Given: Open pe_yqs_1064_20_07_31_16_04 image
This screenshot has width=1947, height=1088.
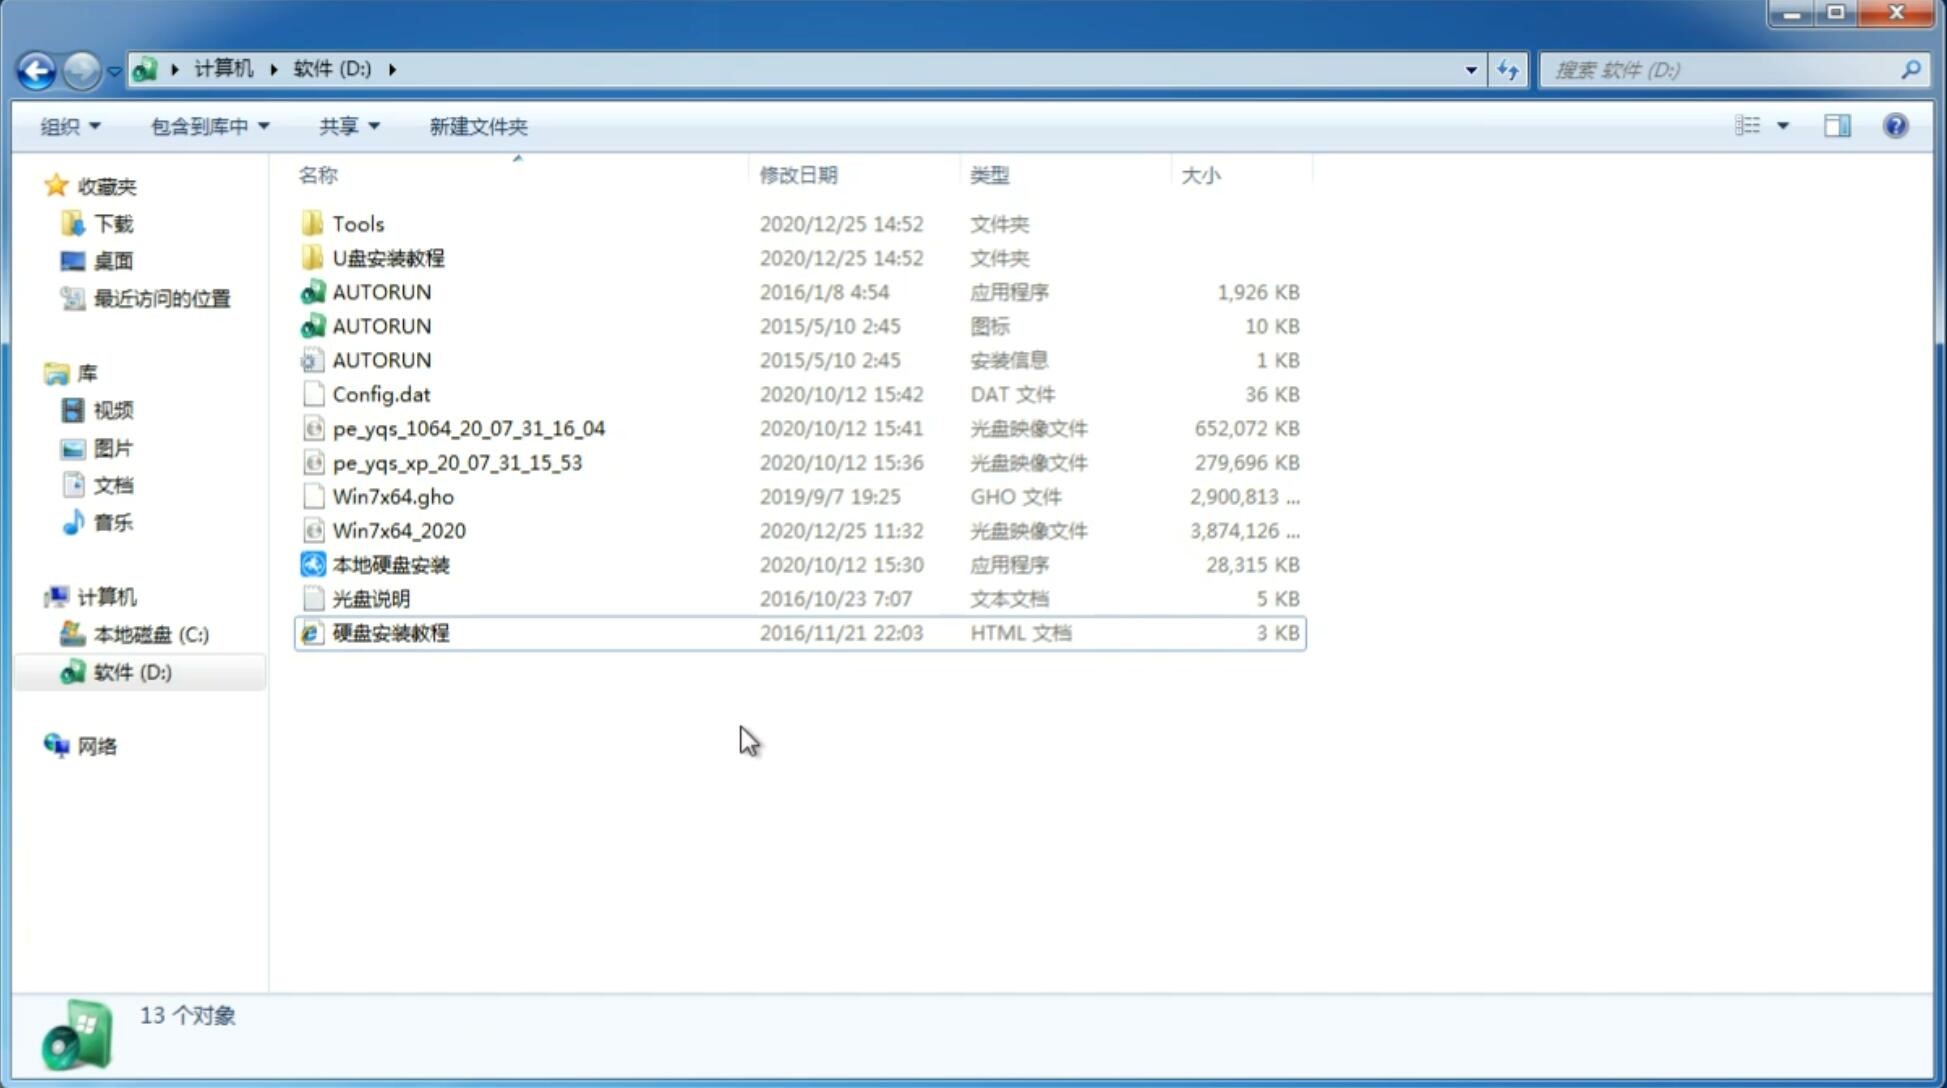Looking at the screenshot, I should click(x=468, y=428).
